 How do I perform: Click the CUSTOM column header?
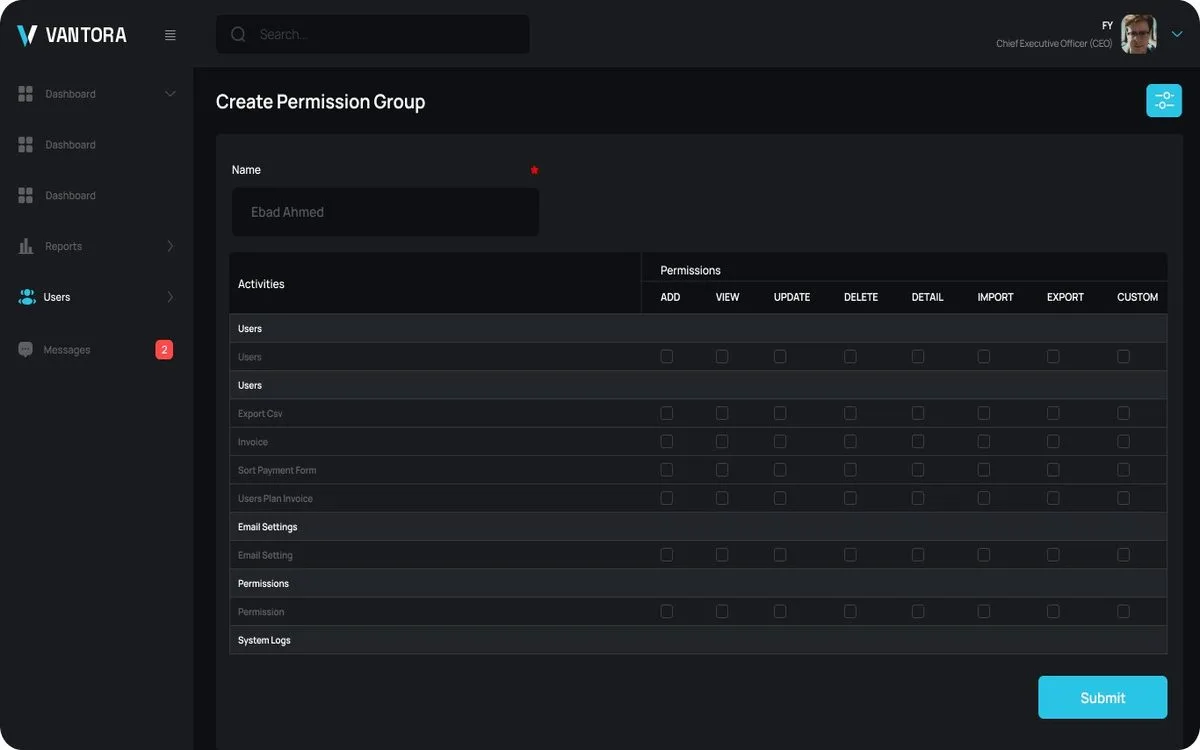point(1137,297)
